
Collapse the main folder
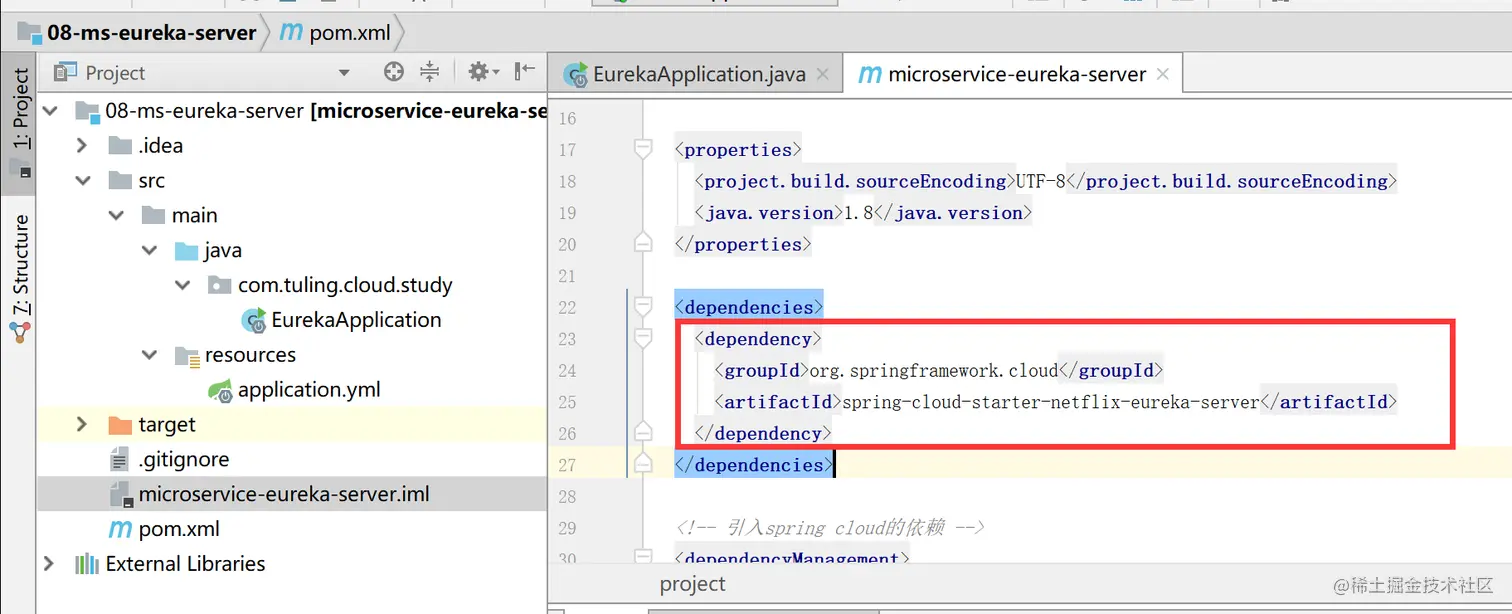point(116,215)
